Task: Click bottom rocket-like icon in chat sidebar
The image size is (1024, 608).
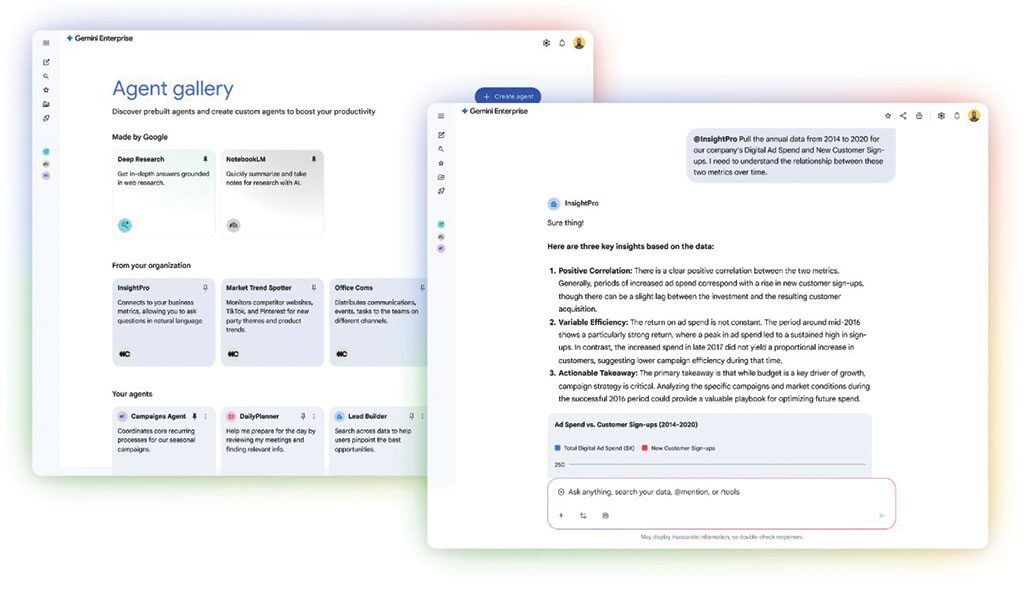Action: tap(441, 191)
